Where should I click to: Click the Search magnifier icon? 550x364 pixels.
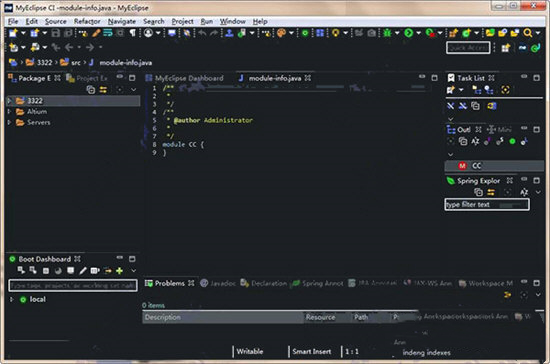[527, 33]
